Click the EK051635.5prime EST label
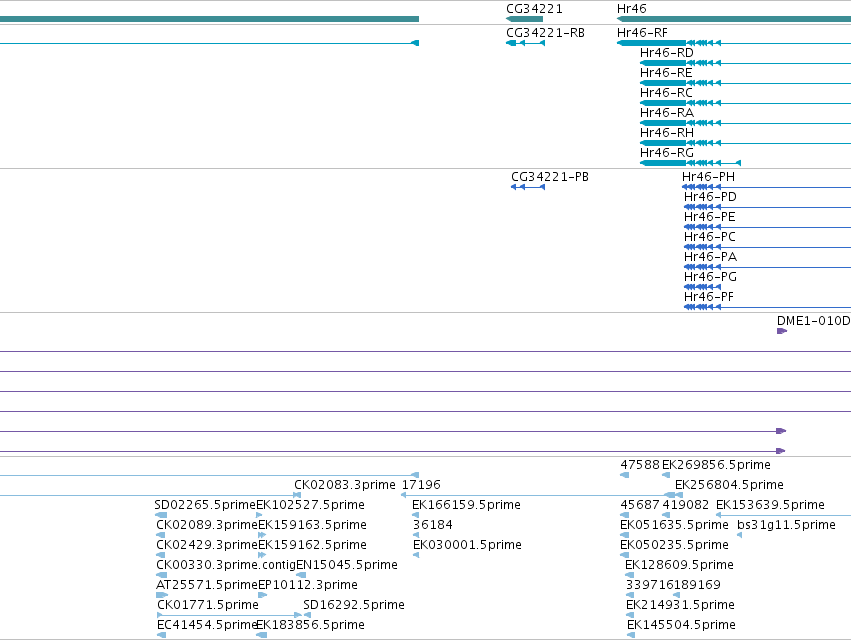Viewport: 851px width, 640px height. point(674,525)
